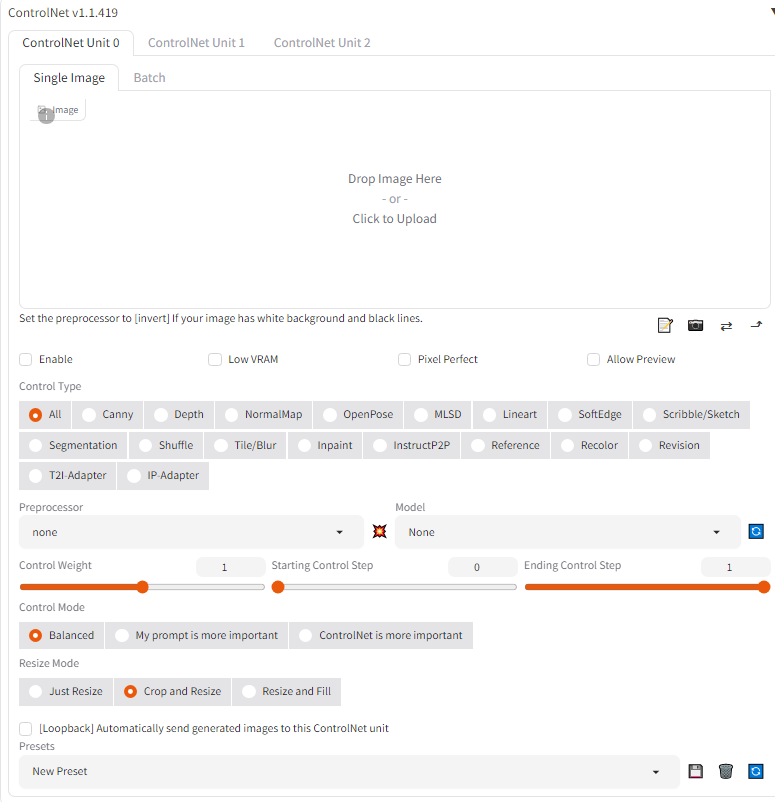
Task: Tick the Enable checkbox
Action: click(x=26, y=360)
